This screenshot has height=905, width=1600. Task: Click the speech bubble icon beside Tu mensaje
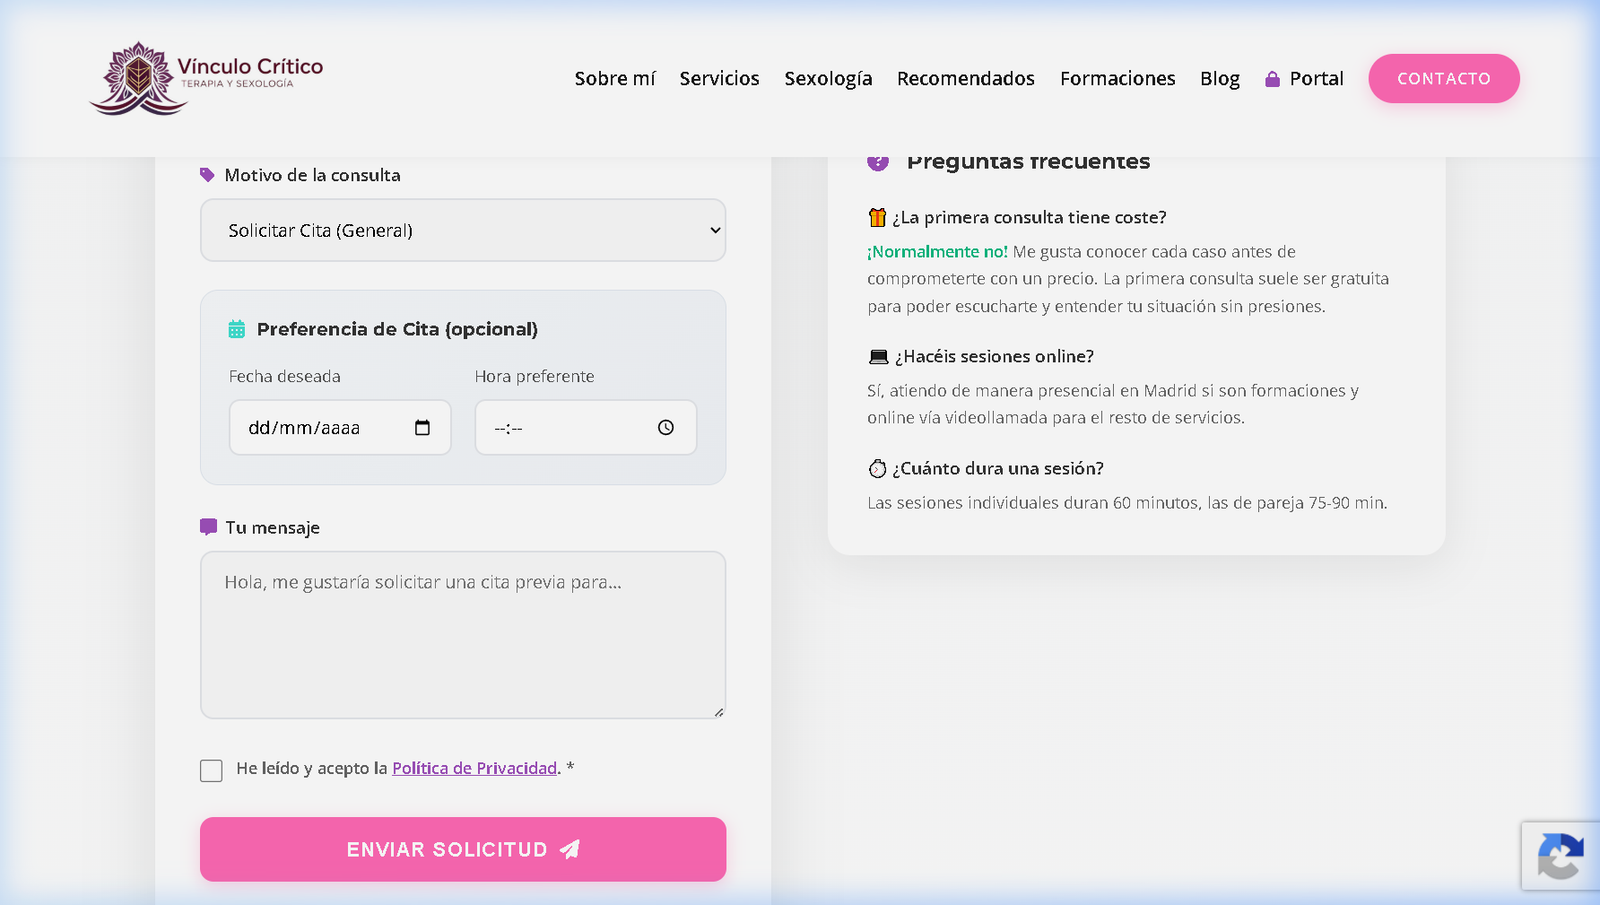click(x=208, y=527)
